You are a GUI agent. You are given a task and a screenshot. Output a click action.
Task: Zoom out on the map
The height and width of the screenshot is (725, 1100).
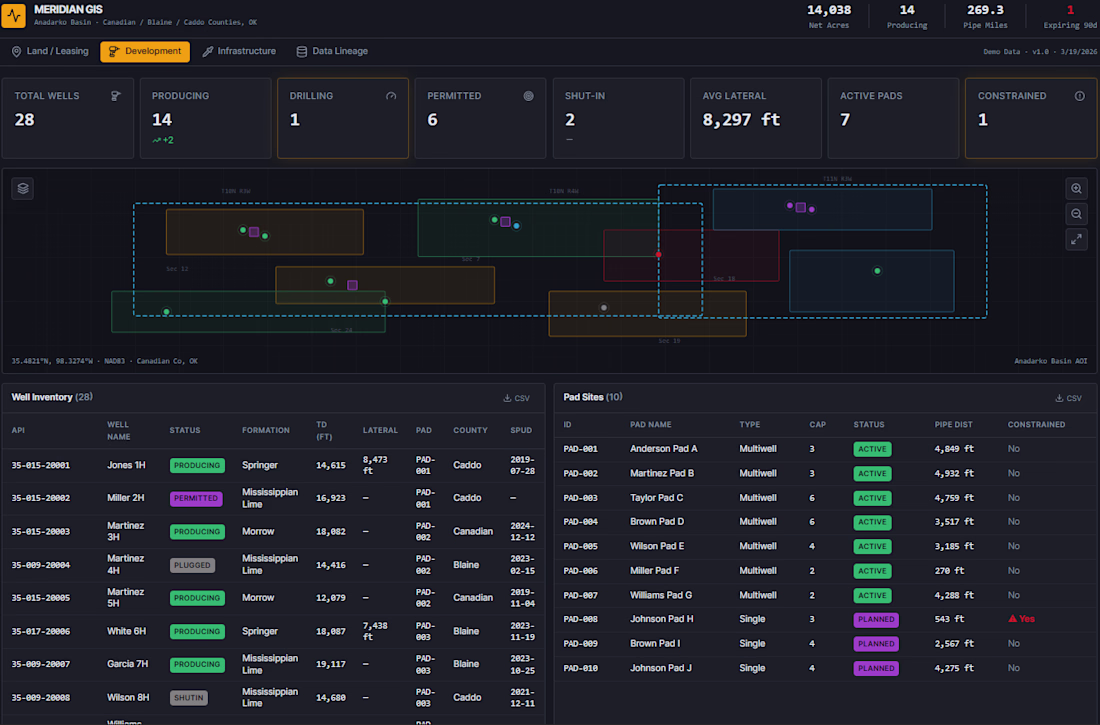[1076, 214]
